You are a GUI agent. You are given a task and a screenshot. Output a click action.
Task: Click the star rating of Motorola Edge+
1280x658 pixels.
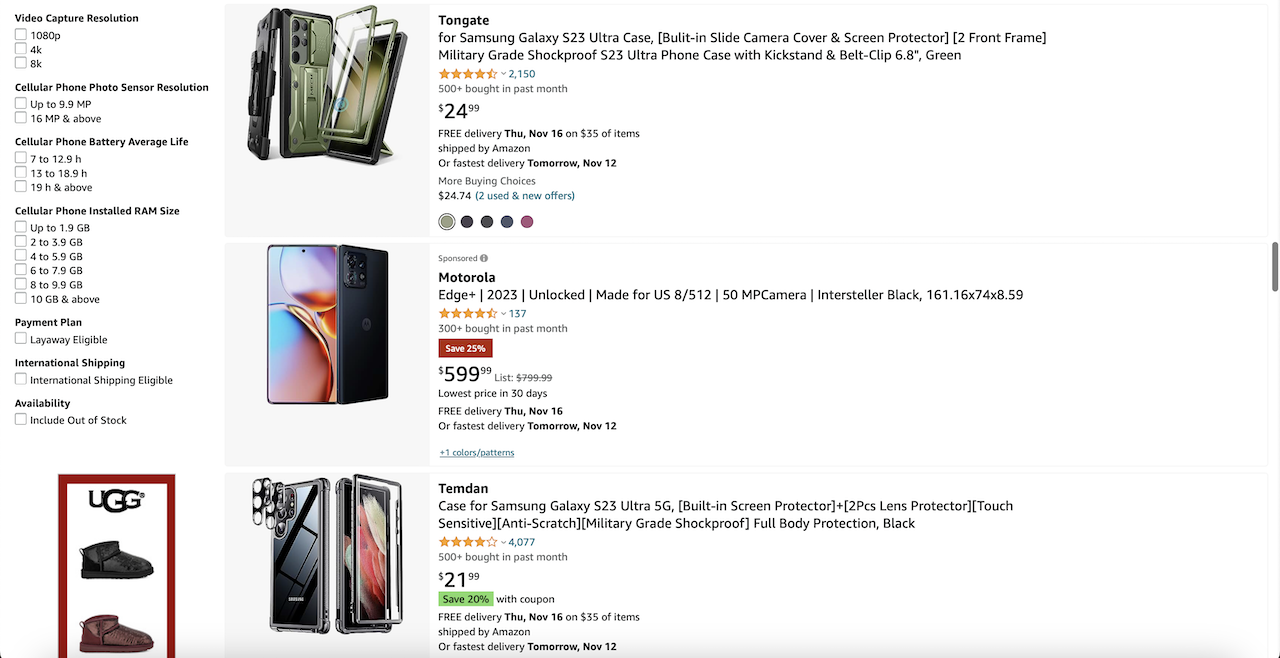click(x=467, y=314)
